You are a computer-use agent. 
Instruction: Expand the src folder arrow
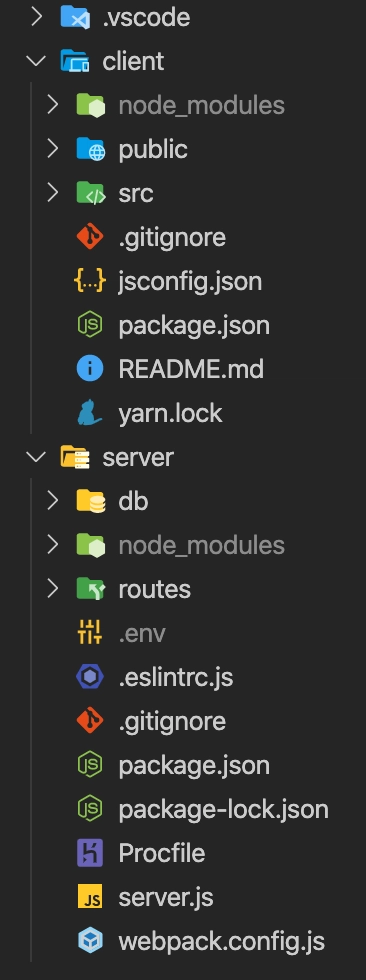click(52, 193)
